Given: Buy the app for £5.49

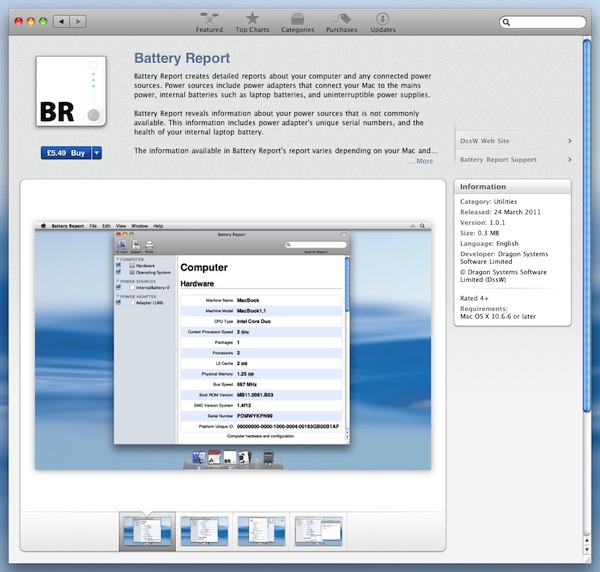Looking at the screenshot, I should (65, 153).
